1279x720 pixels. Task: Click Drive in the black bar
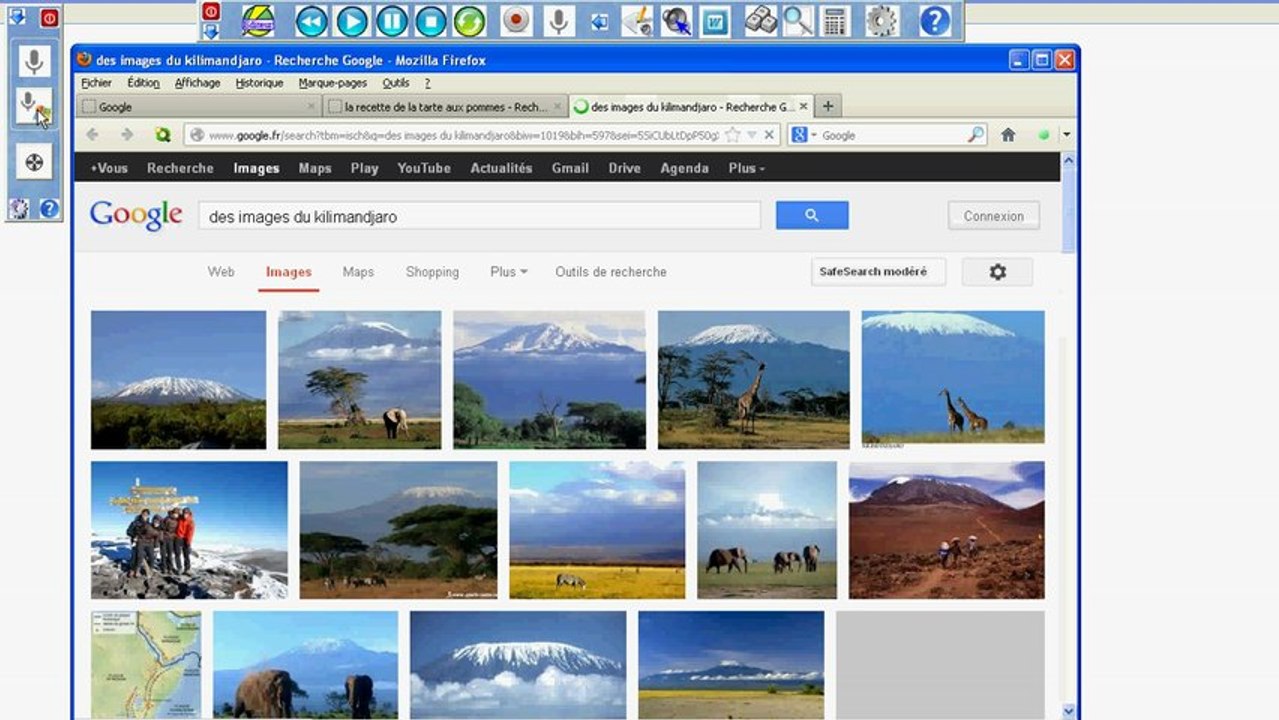625,168
